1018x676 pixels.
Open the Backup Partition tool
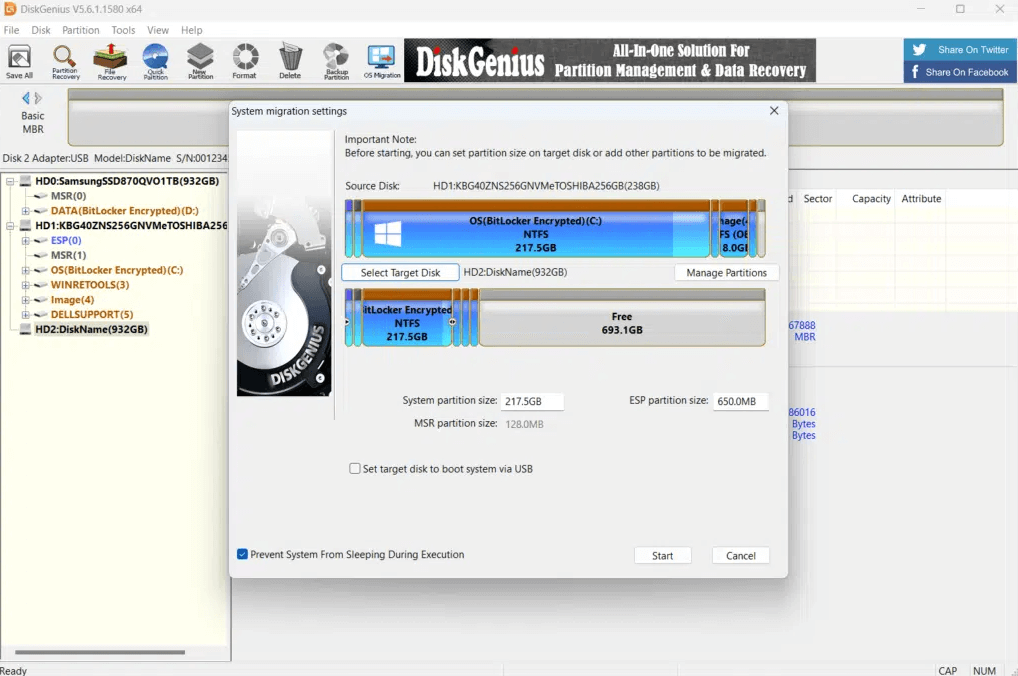(x=336, y=62)
